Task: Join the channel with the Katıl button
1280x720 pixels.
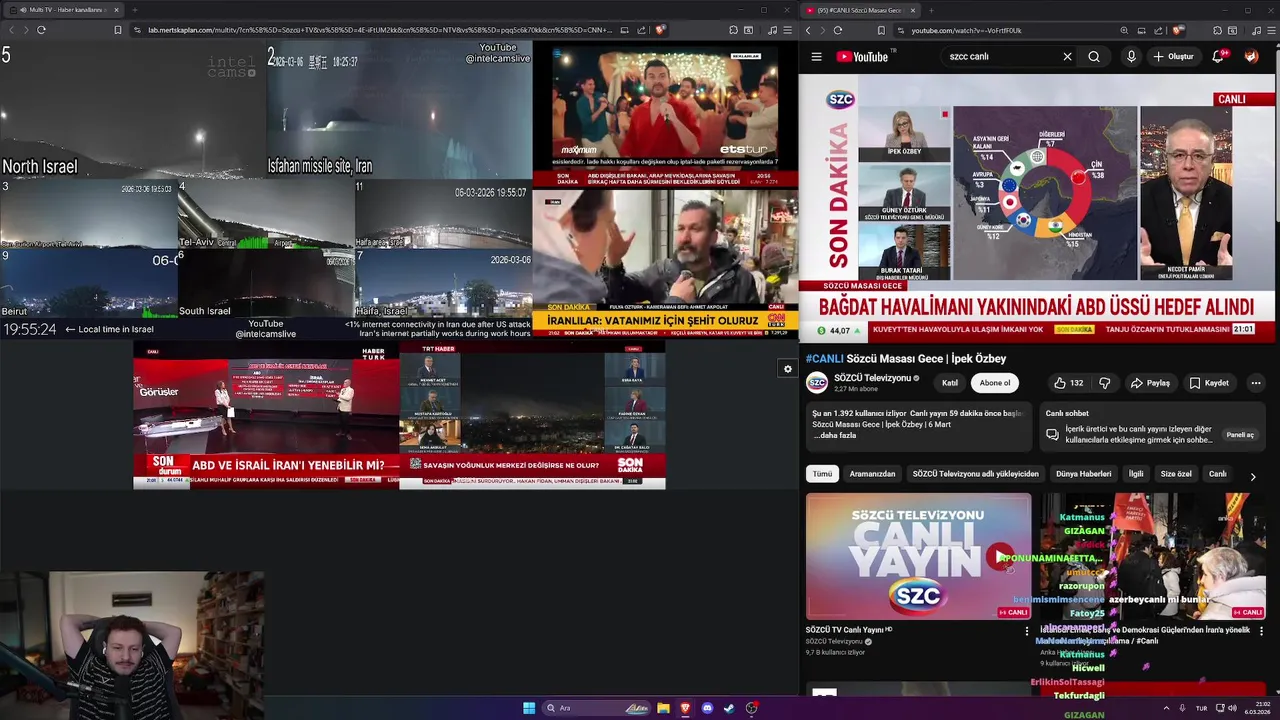Action: tap(949, 383)
